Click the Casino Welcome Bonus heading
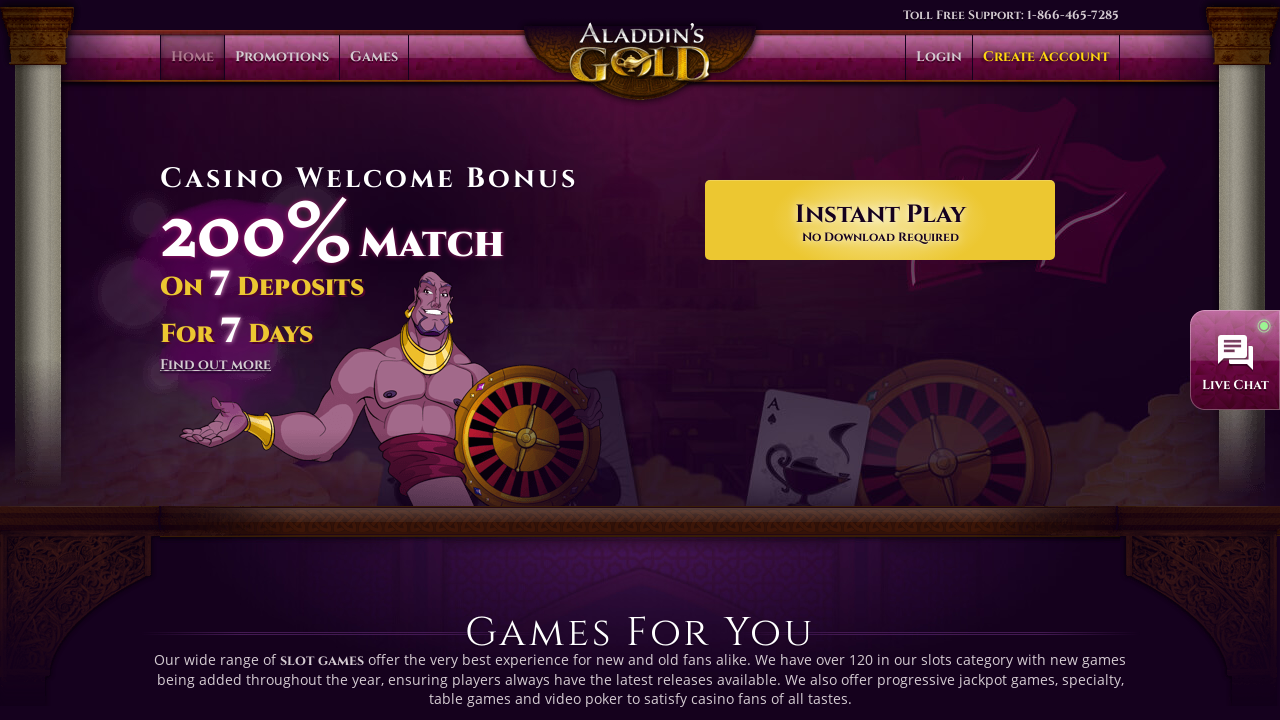The width and height of the screenshot is (1280, 720). coord(368,178)
